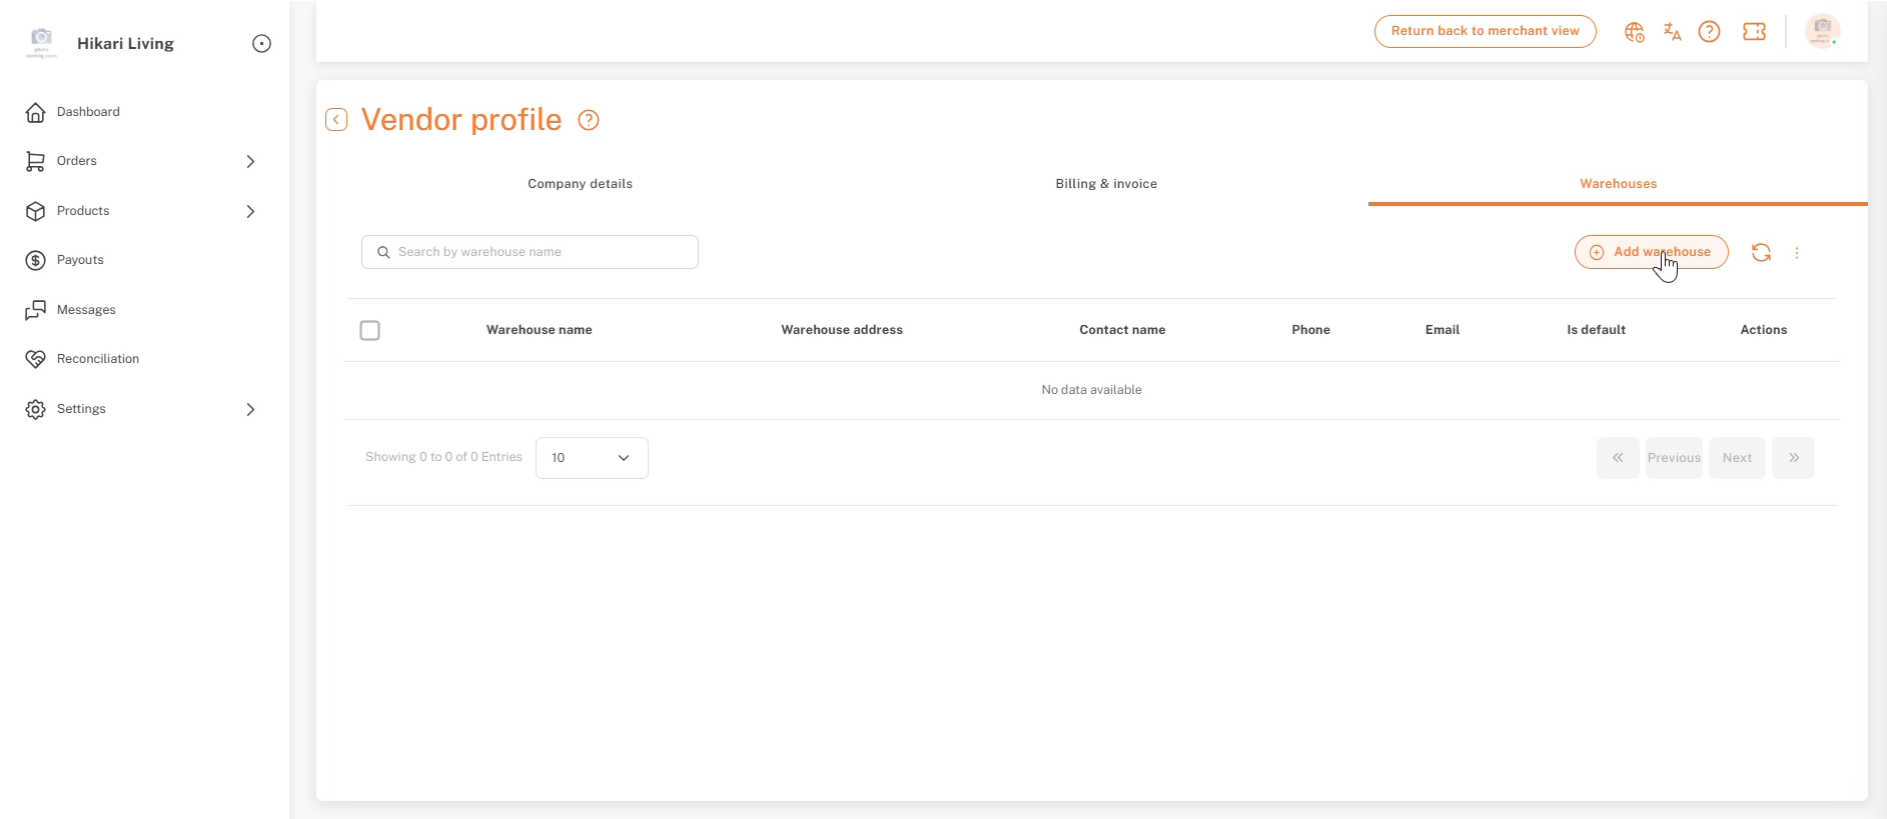Viewport: 1887px width, 819px height.
Task: Open the ticket icon in top bar
Action: tap(1754, 32)
